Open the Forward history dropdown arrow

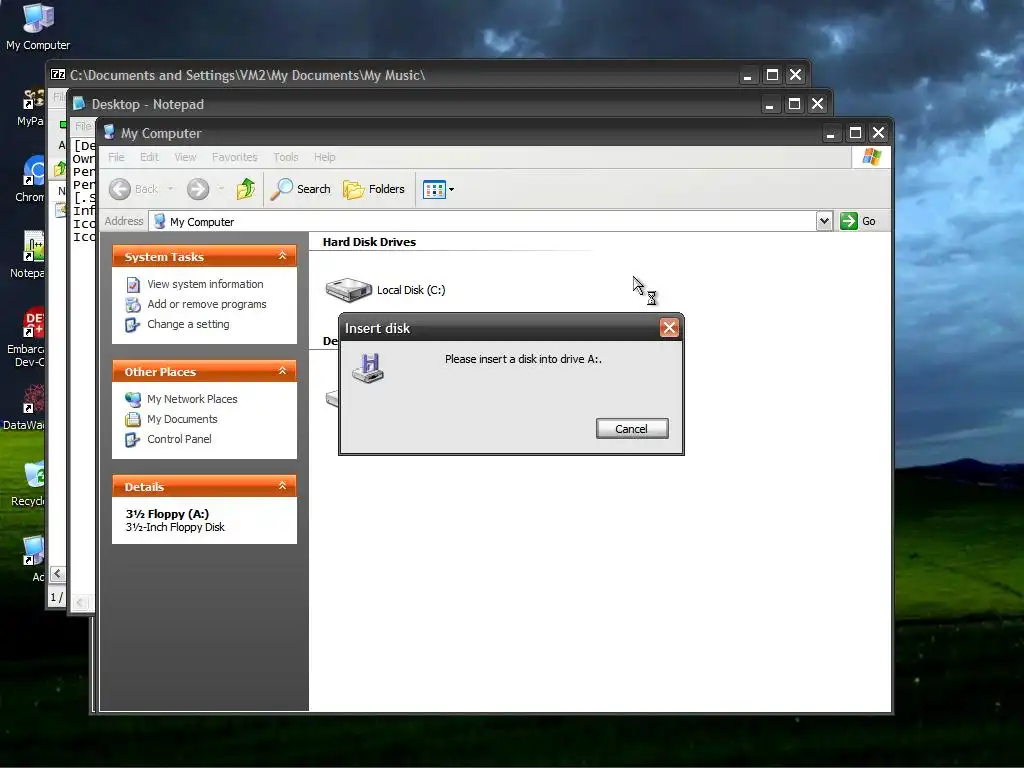pyautogui.click(x=221, y=189)
